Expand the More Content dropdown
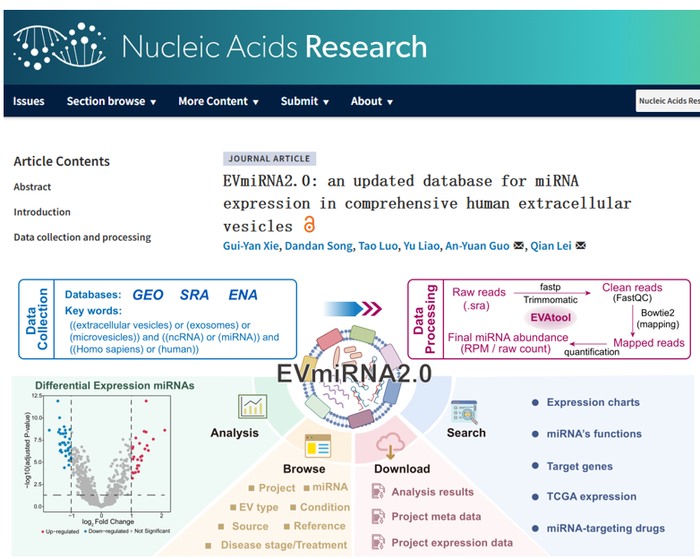This screenshot has height=559, width=700. tap(218, 101)
